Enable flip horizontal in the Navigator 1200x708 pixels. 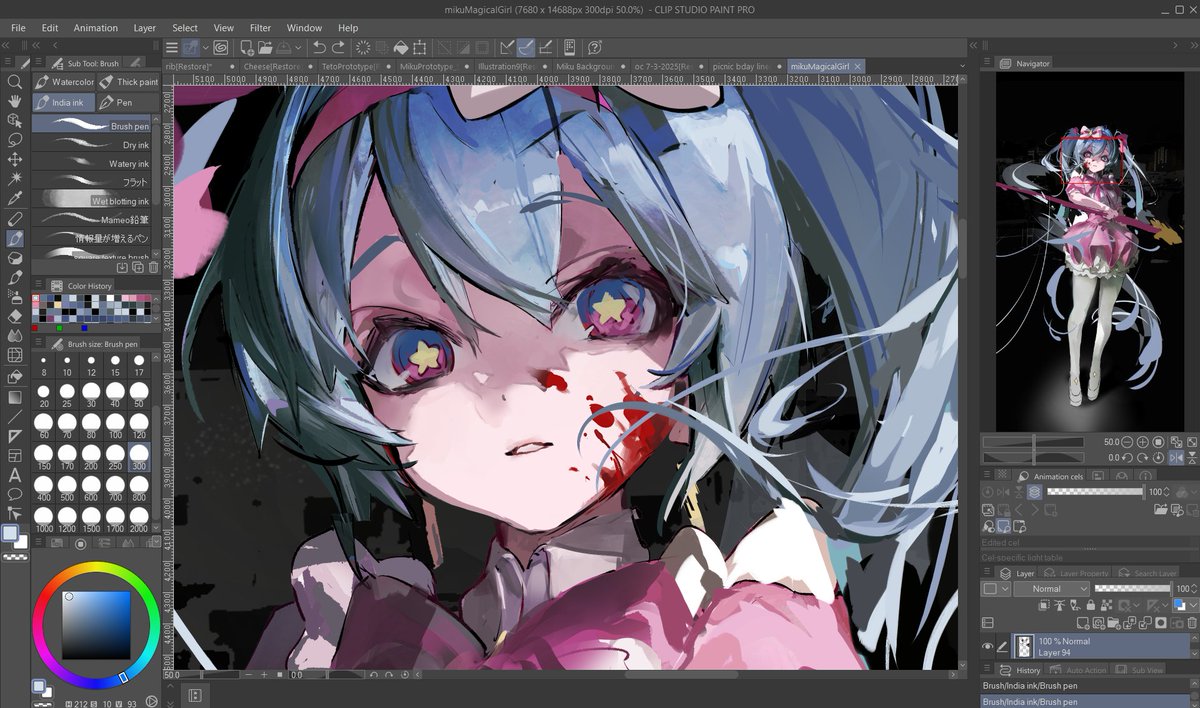[x=1176, y=457]
